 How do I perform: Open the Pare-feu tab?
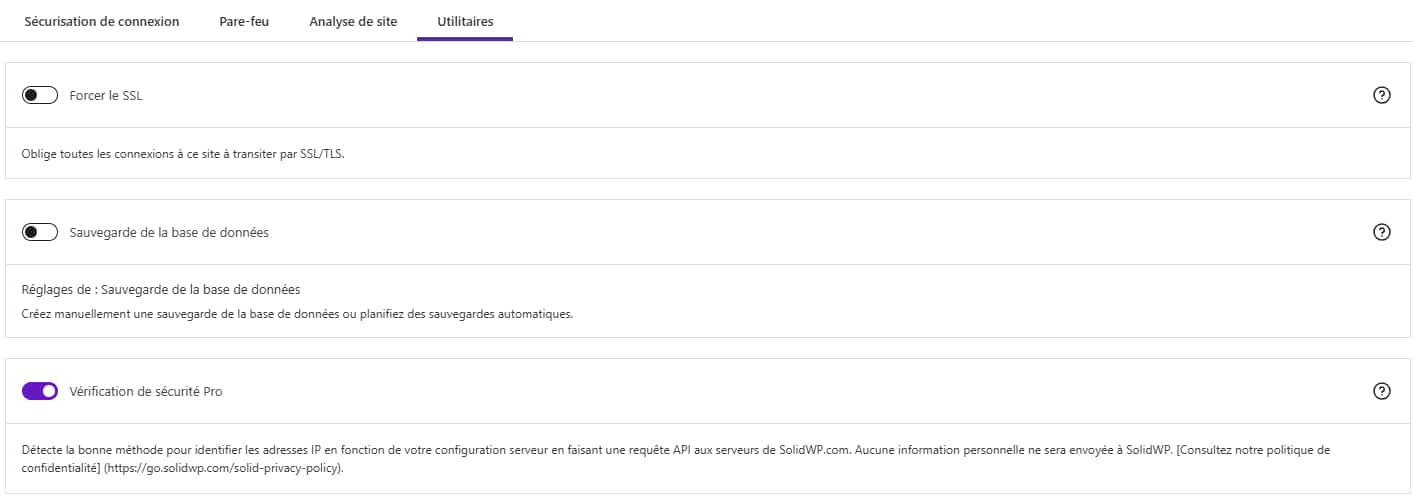(244, 21)
